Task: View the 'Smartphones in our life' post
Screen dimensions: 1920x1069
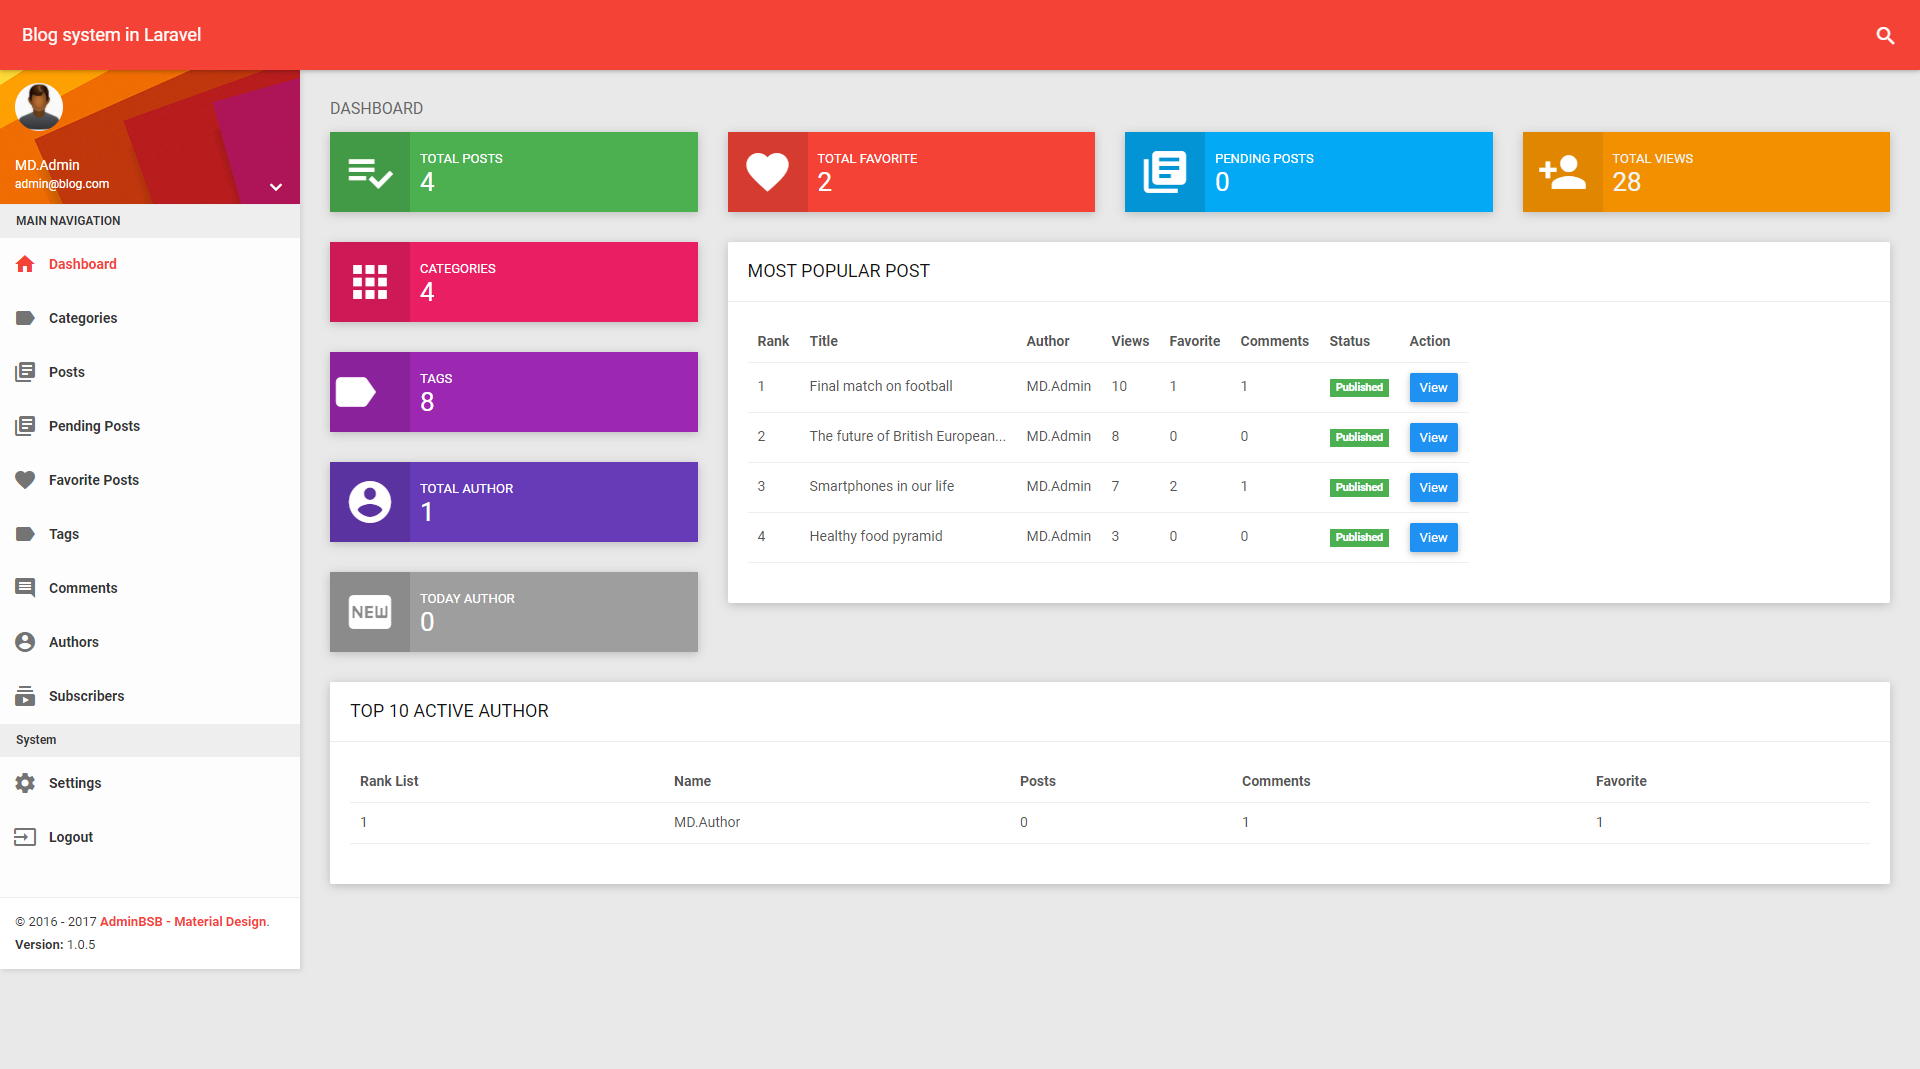Action: coord(1433,488)
